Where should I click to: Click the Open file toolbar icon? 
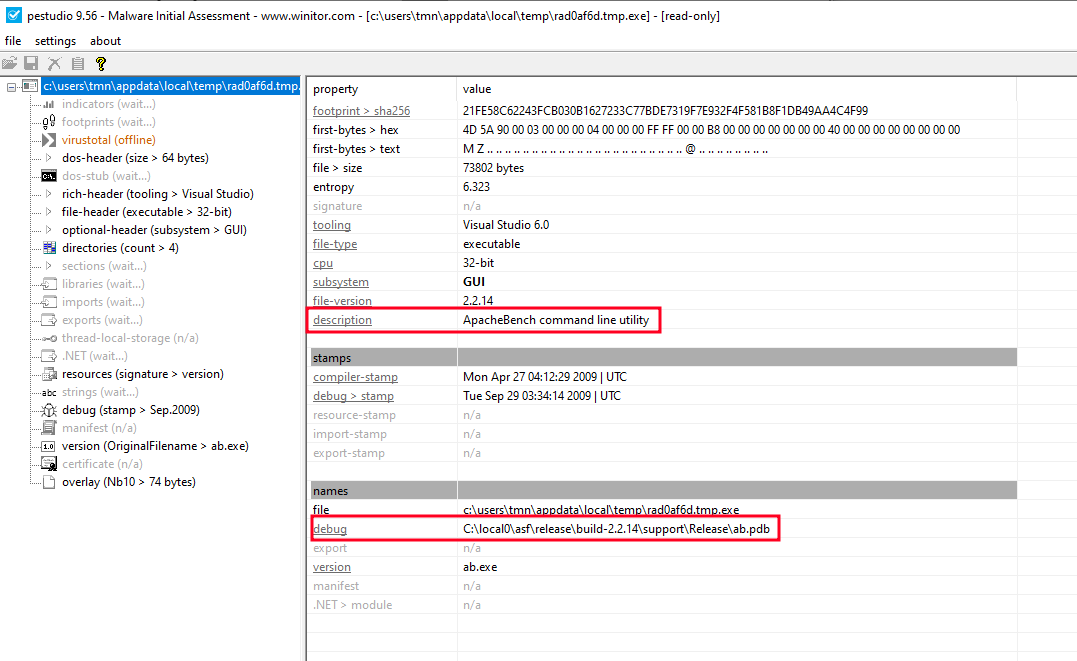[10, 62]
